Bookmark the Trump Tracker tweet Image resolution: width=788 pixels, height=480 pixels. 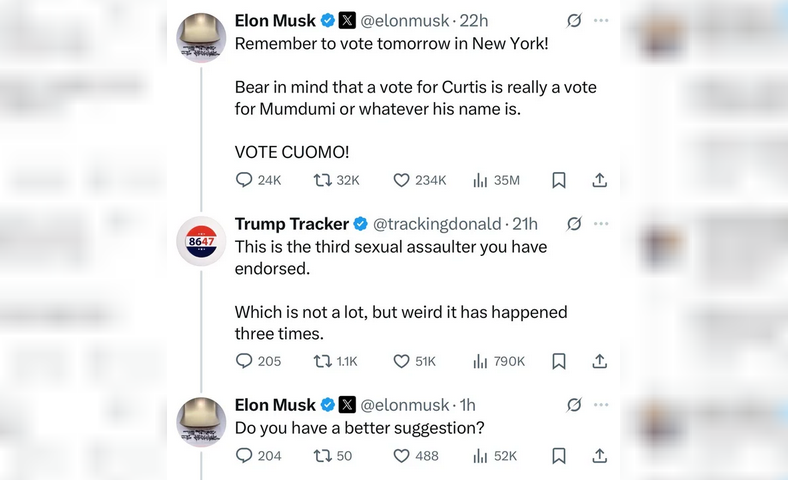point(559,361)
